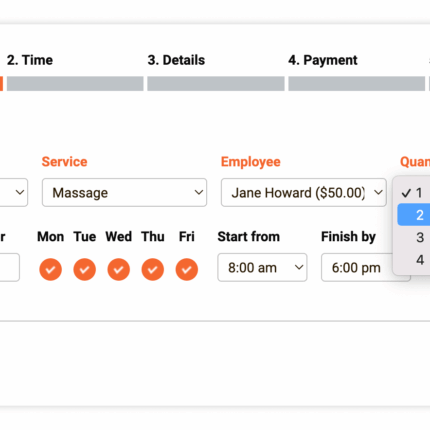Open the Jane Howard employee dropdown
The height and width of the screenshot is (430, 430).
coord(304,192)
